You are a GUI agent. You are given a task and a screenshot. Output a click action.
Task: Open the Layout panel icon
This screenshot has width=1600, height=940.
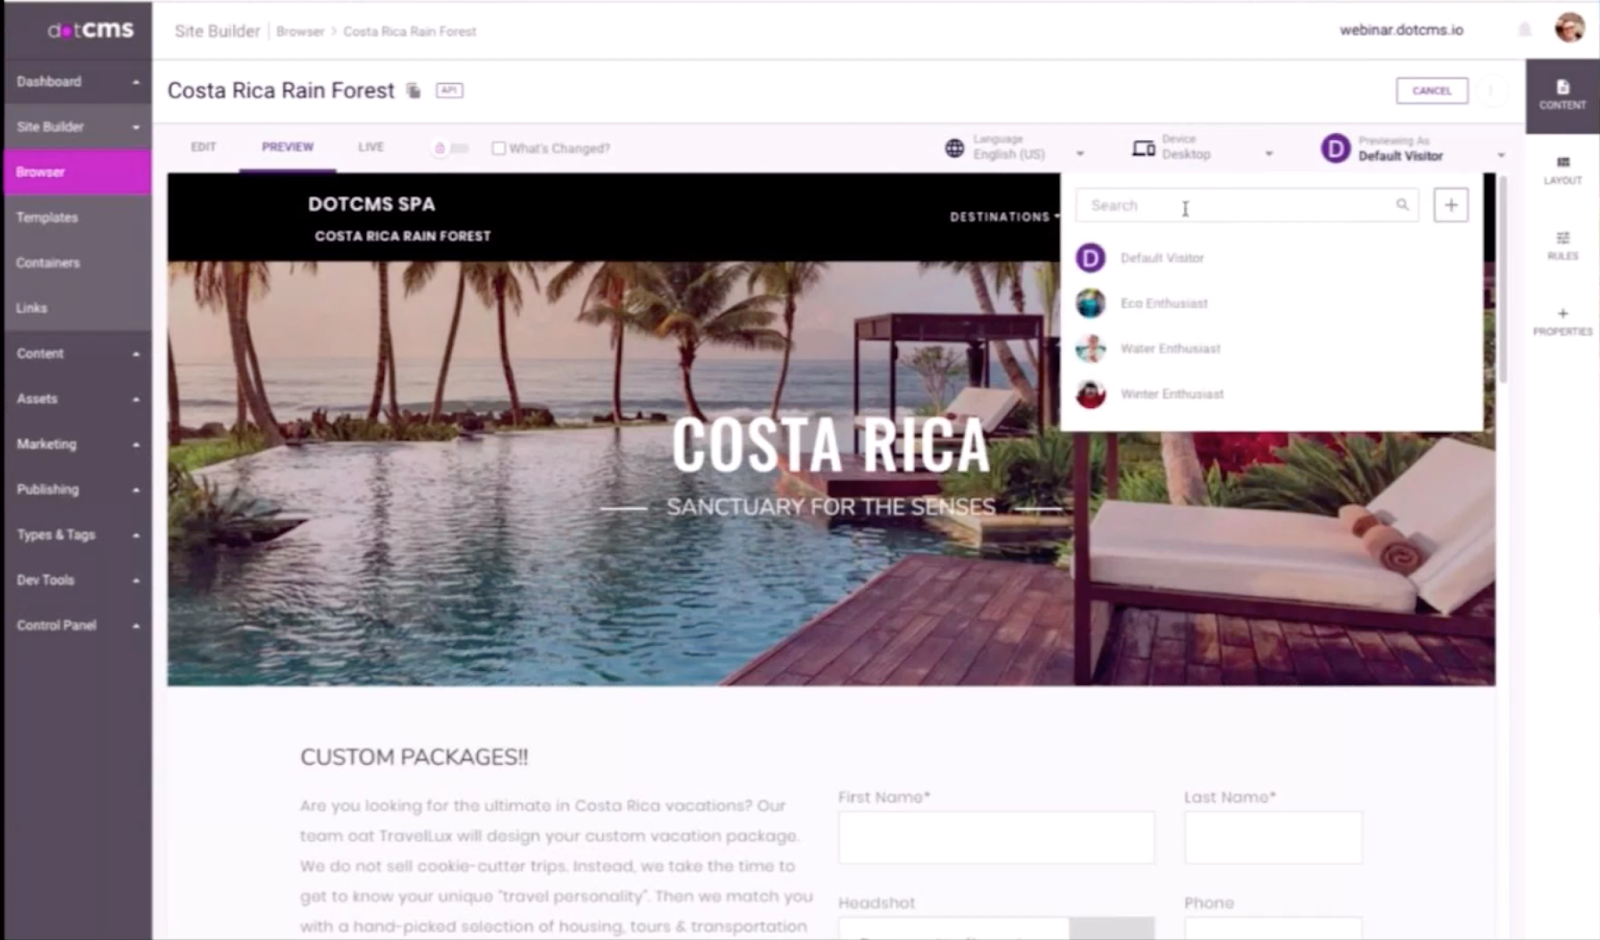1562,170
